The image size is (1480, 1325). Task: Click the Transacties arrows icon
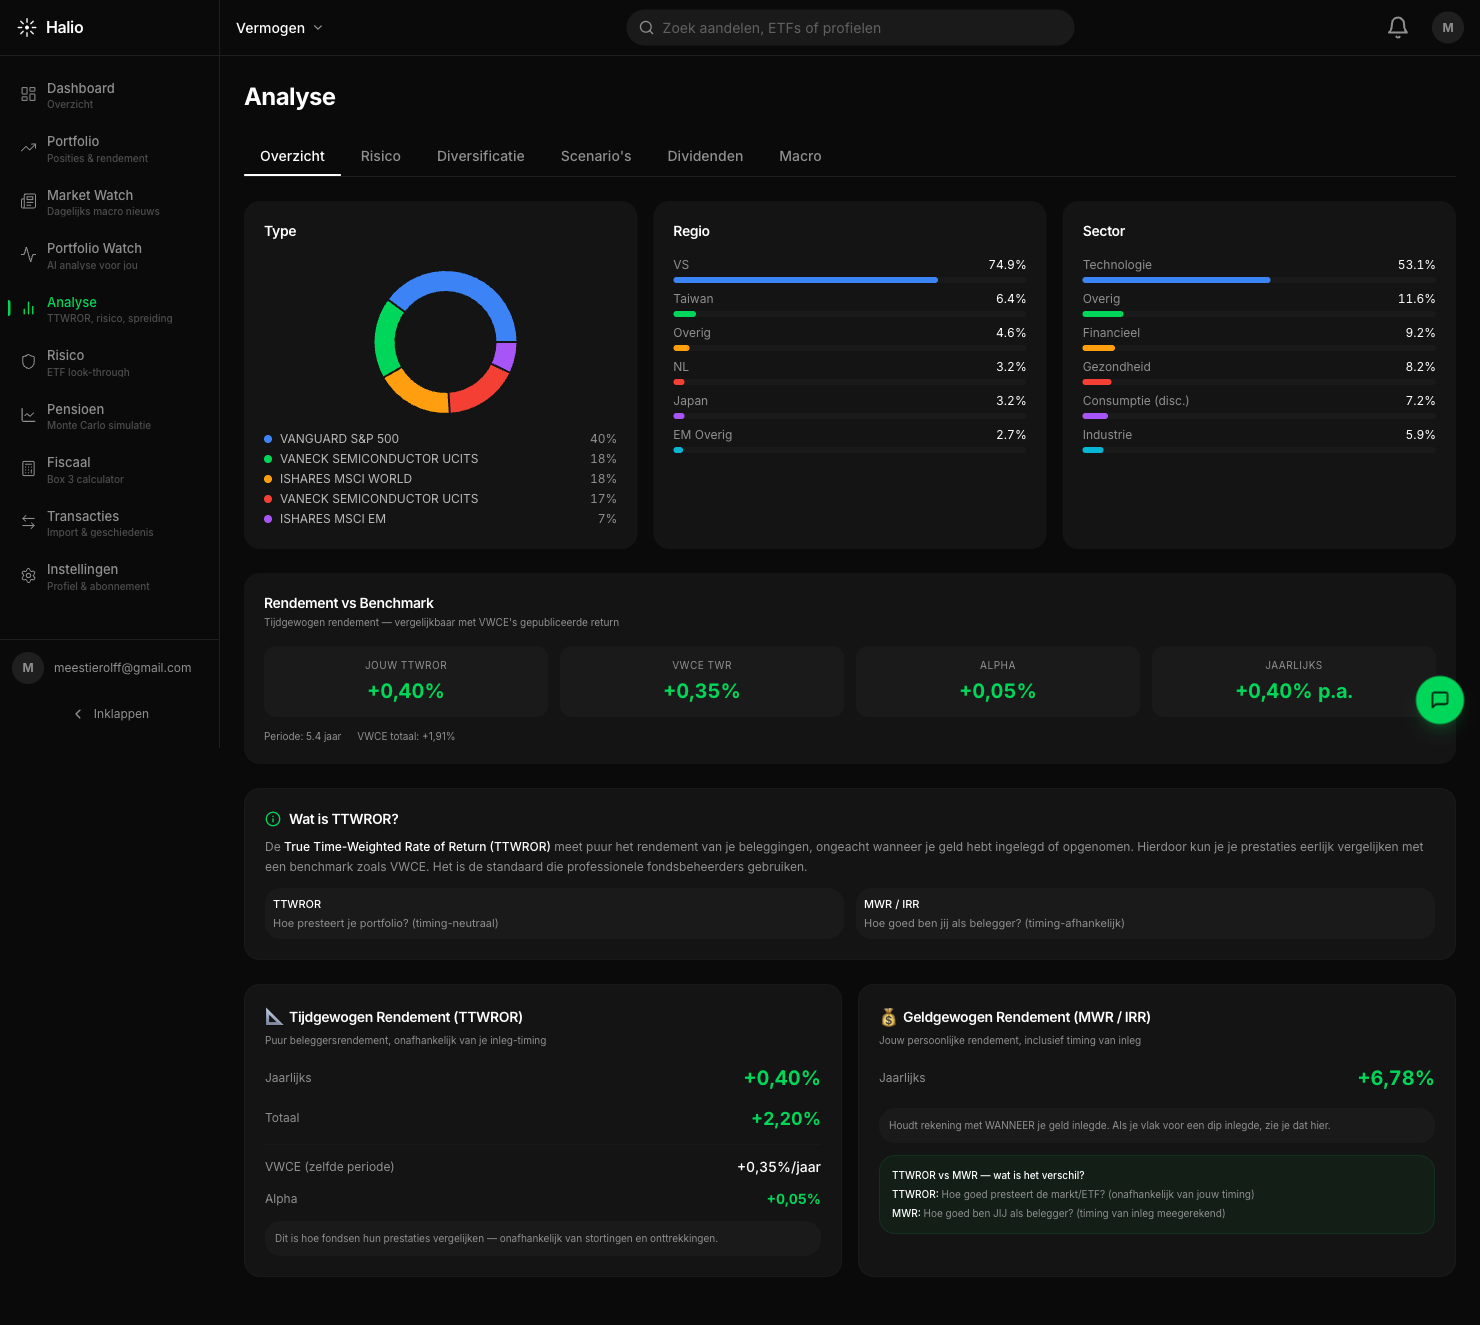pos(28,522)
